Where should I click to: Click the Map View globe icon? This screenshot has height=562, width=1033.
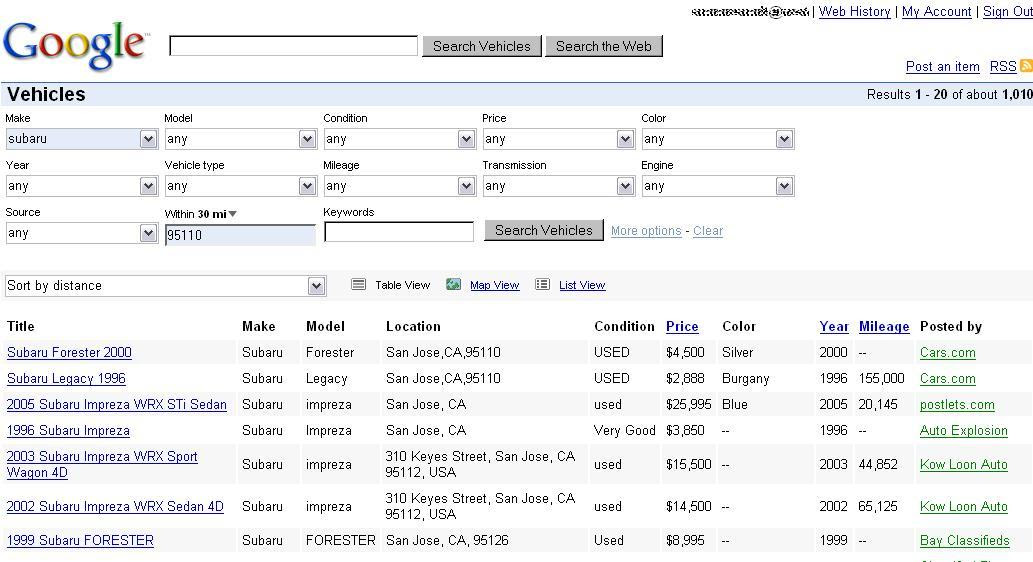click(453, 285)
